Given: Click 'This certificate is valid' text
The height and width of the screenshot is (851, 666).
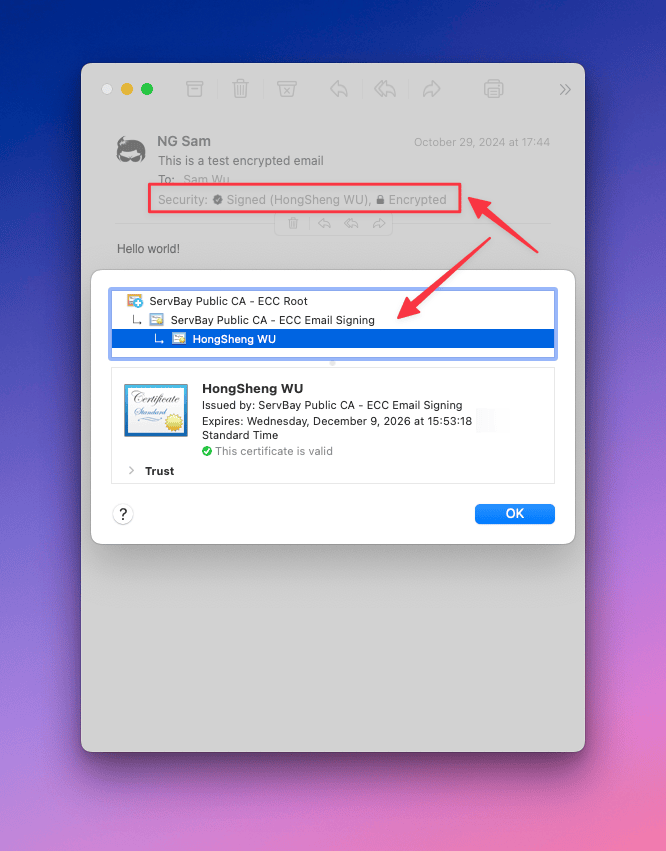Looking at the screenshot, I should tap(274, 451).
